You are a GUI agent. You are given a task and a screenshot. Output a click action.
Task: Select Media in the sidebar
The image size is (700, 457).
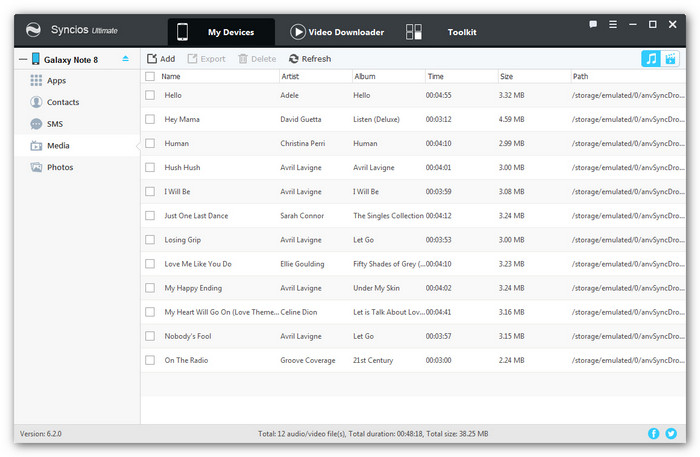click(x=77, y=145)
